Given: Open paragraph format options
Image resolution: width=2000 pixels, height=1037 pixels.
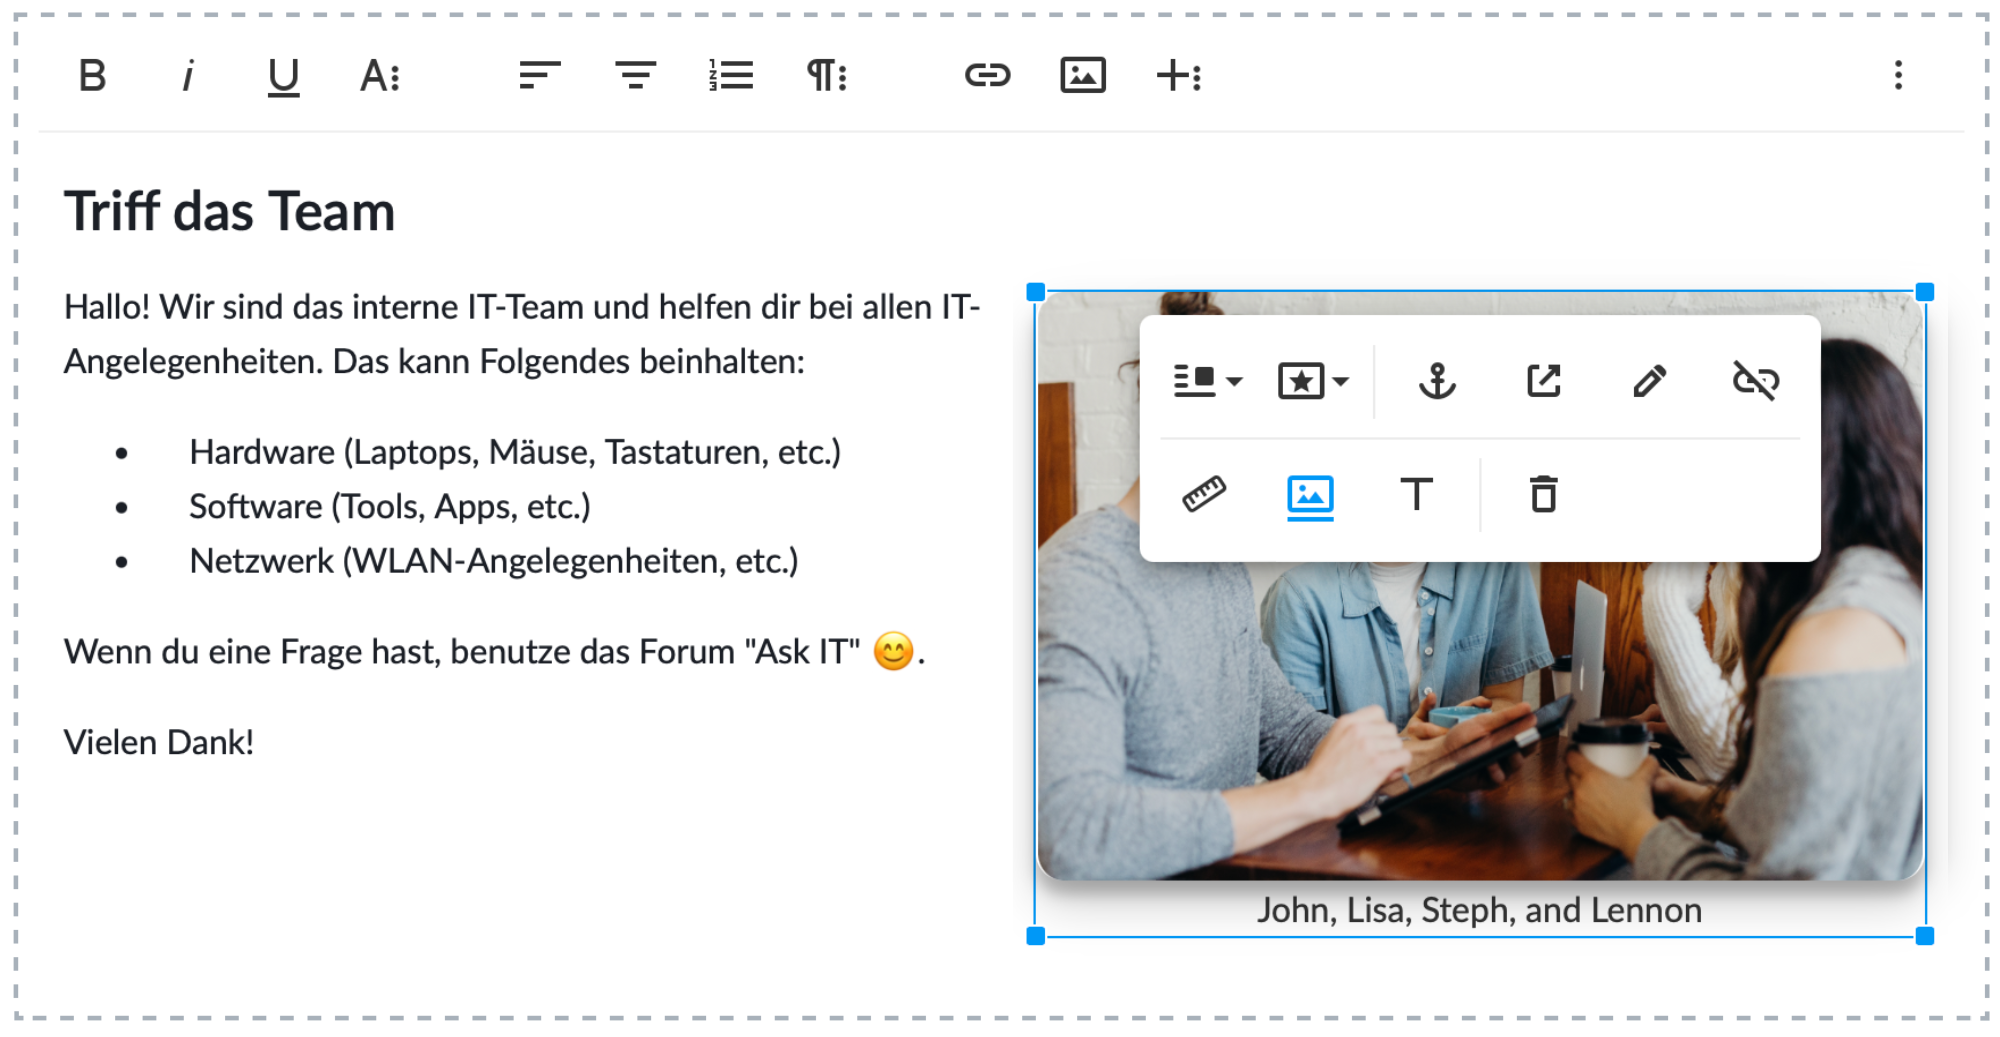Looking at the screenshot, I should [x=827, y=75].
